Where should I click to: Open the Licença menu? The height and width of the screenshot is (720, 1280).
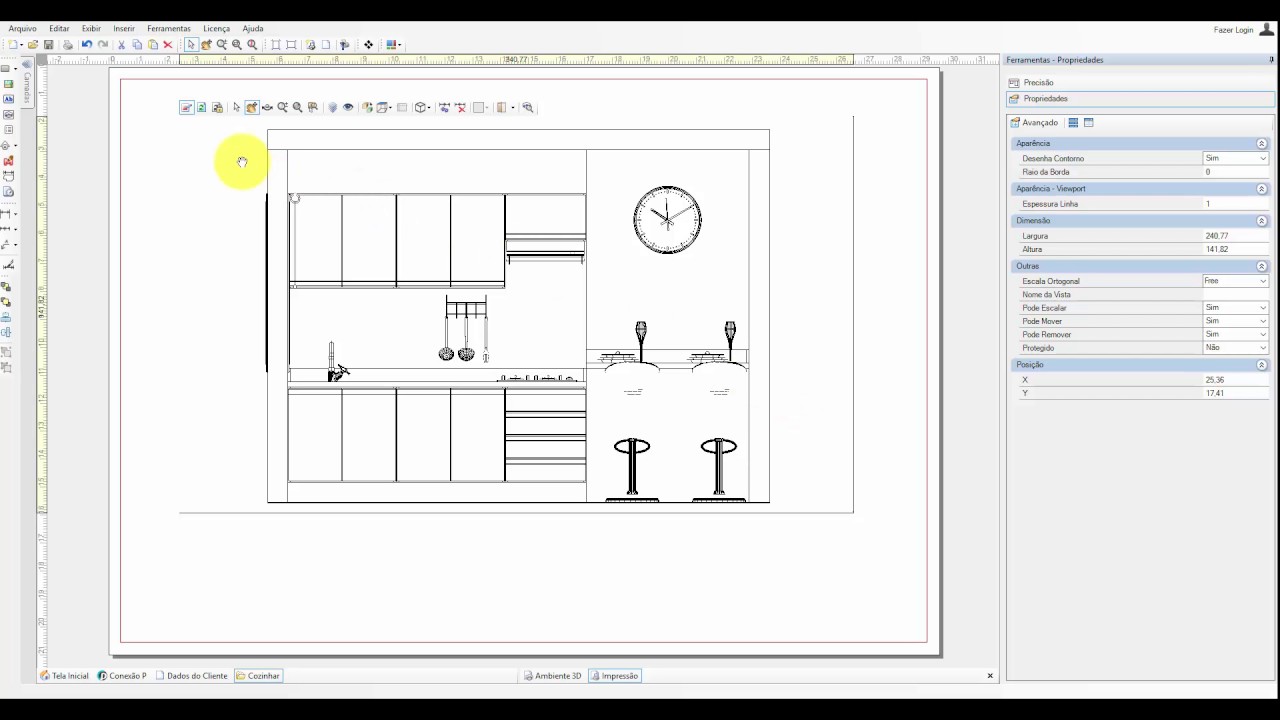tap(216, 29)
